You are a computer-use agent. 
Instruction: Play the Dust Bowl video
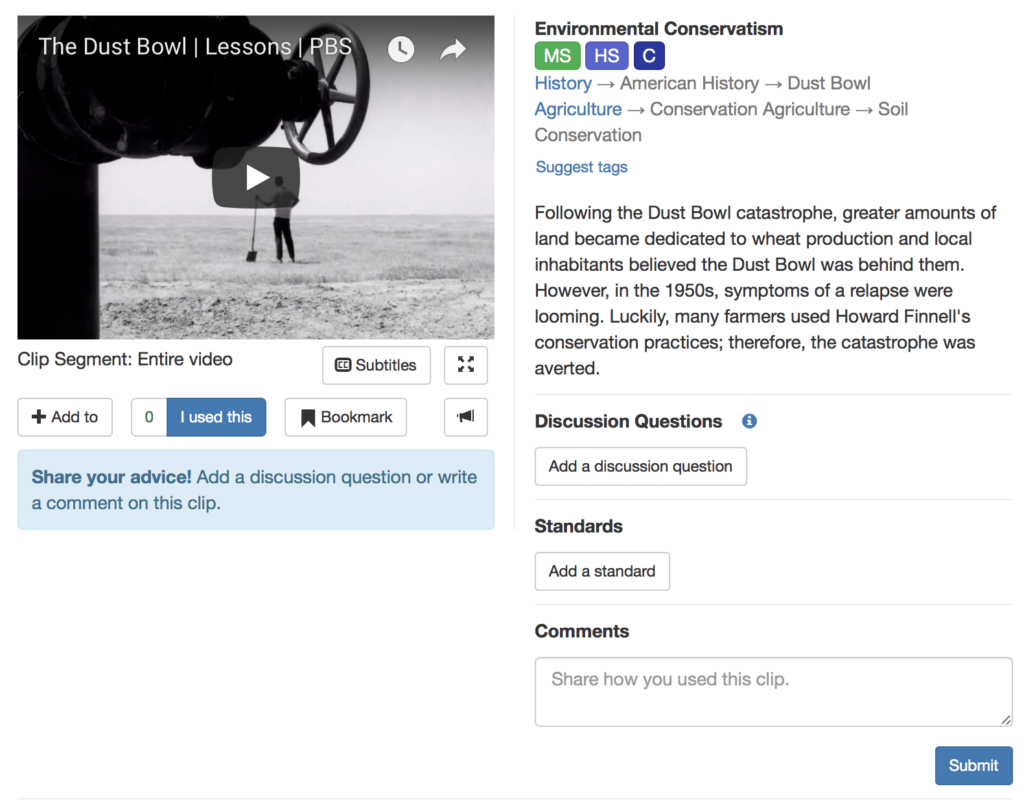[256, 177]
